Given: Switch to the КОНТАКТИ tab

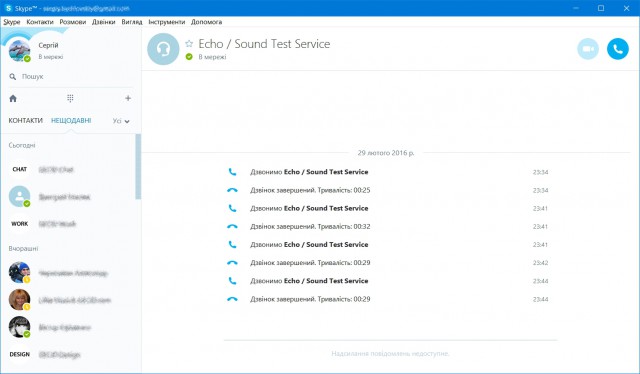Looking at the screenshot, I should pyautogui.click(x=25, y=120).
